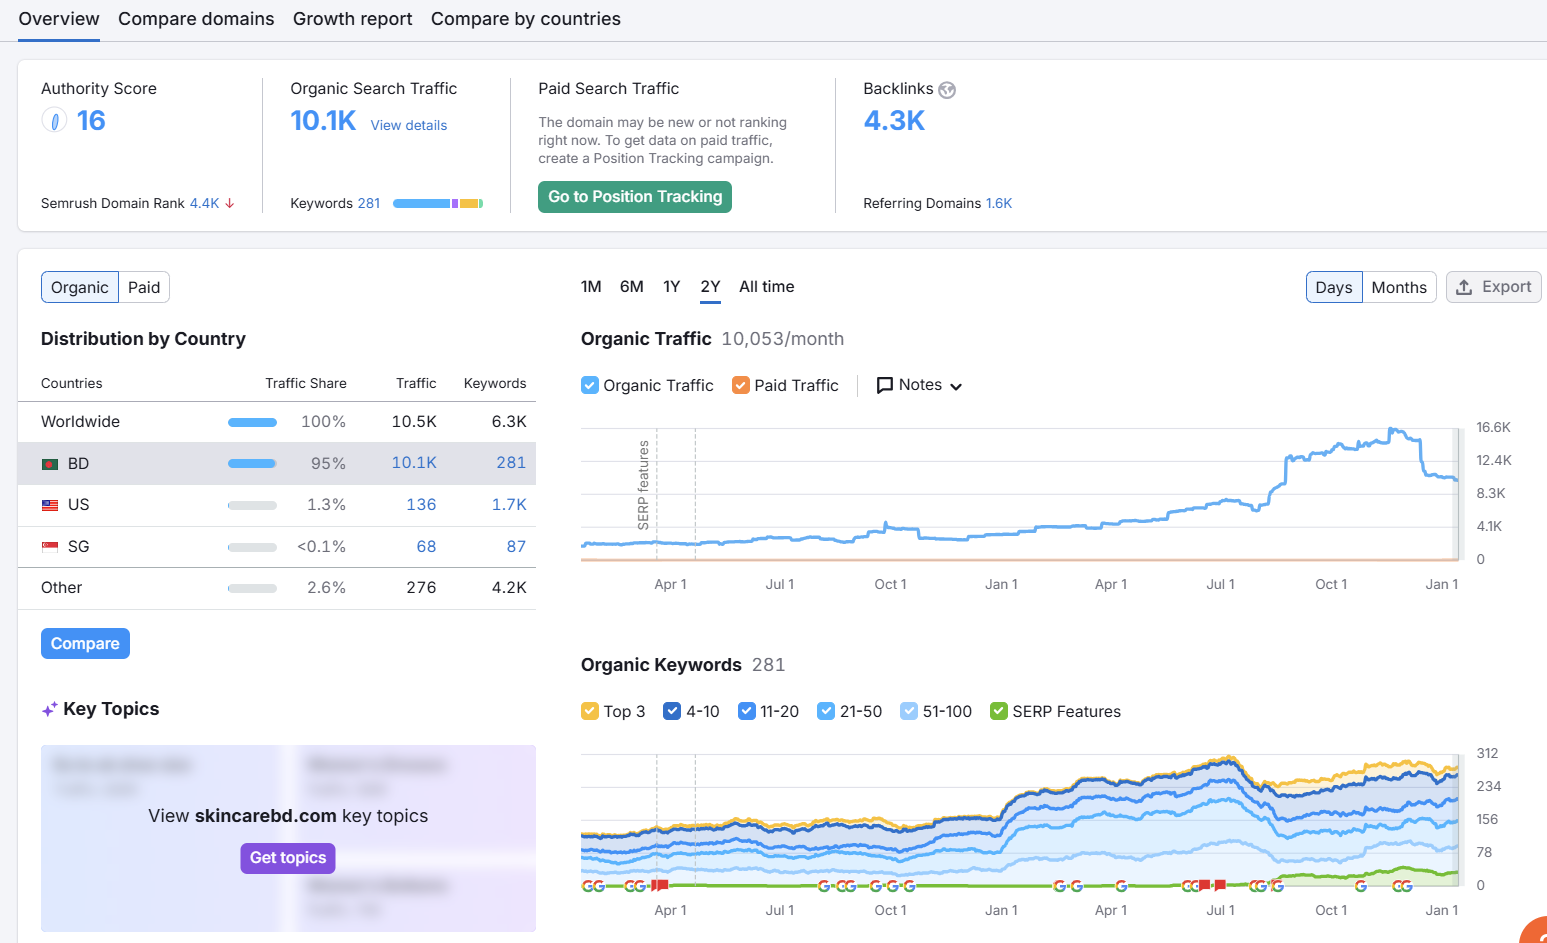Set time range to 2Y
The image size is (1547, 943).
click(x=710, y=287)
